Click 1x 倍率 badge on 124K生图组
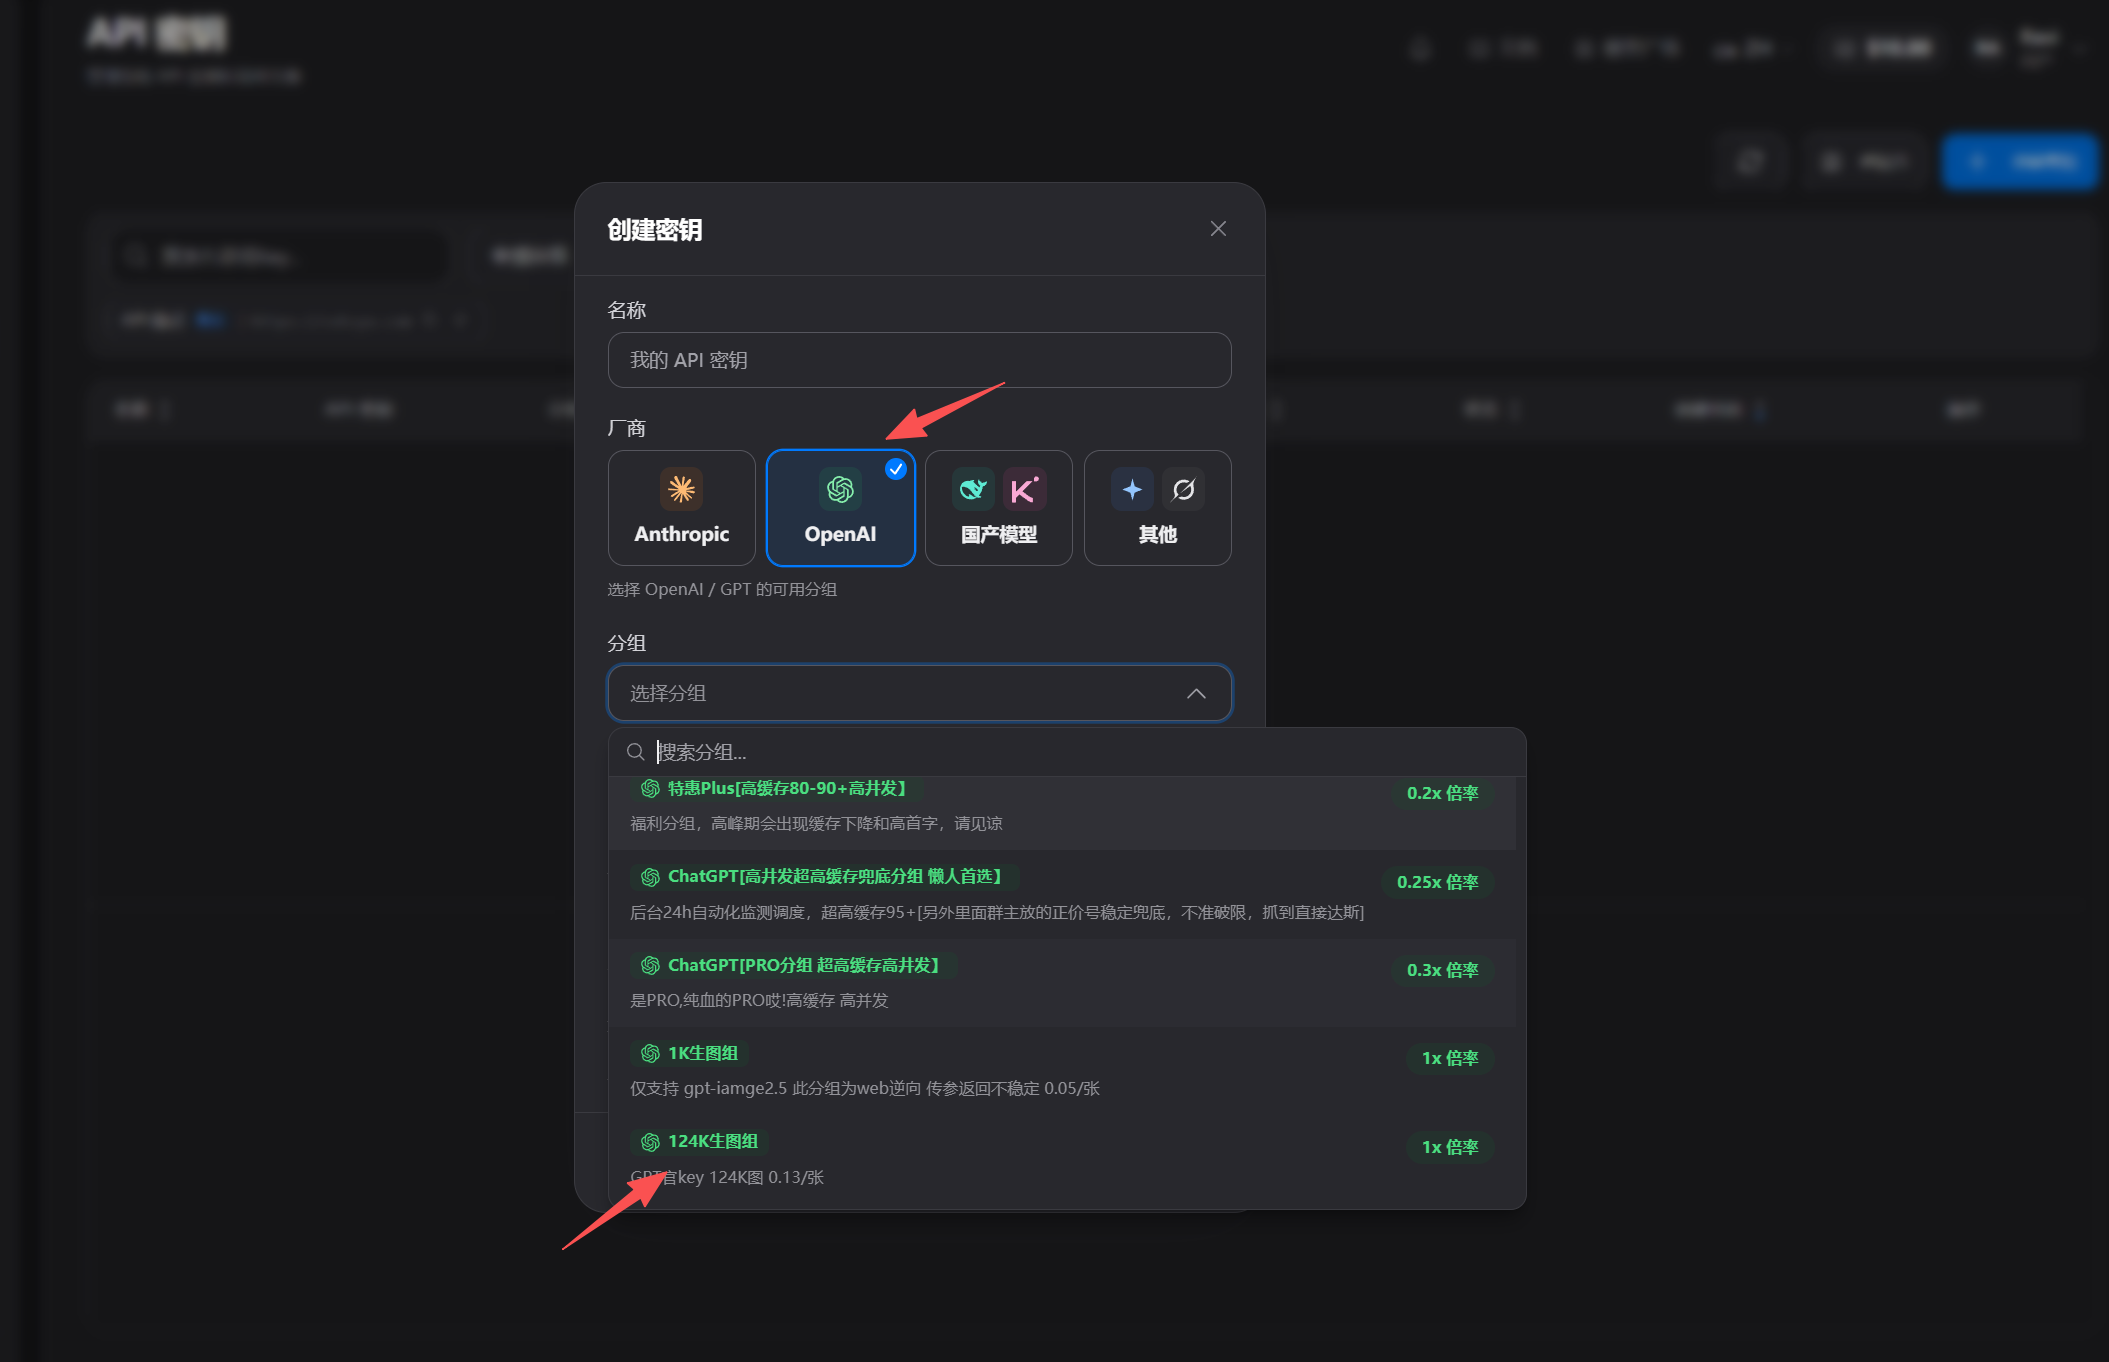 point(1450,1147)
